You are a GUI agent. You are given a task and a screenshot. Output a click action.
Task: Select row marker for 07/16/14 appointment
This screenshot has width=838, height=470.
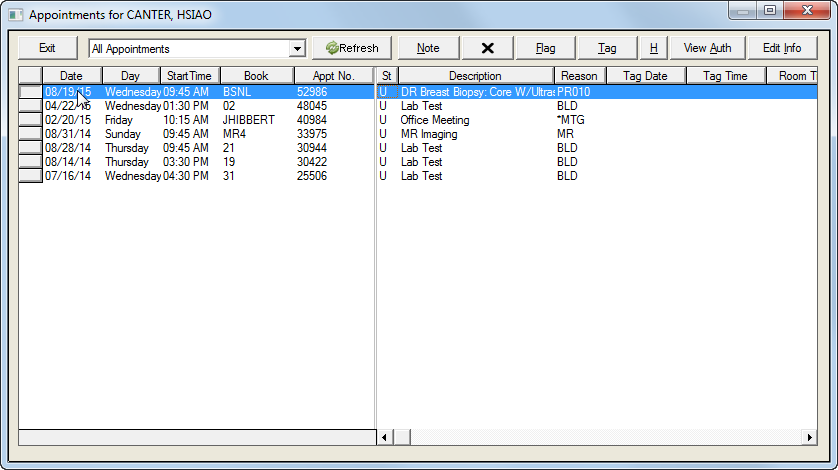(x=30, y=175)
